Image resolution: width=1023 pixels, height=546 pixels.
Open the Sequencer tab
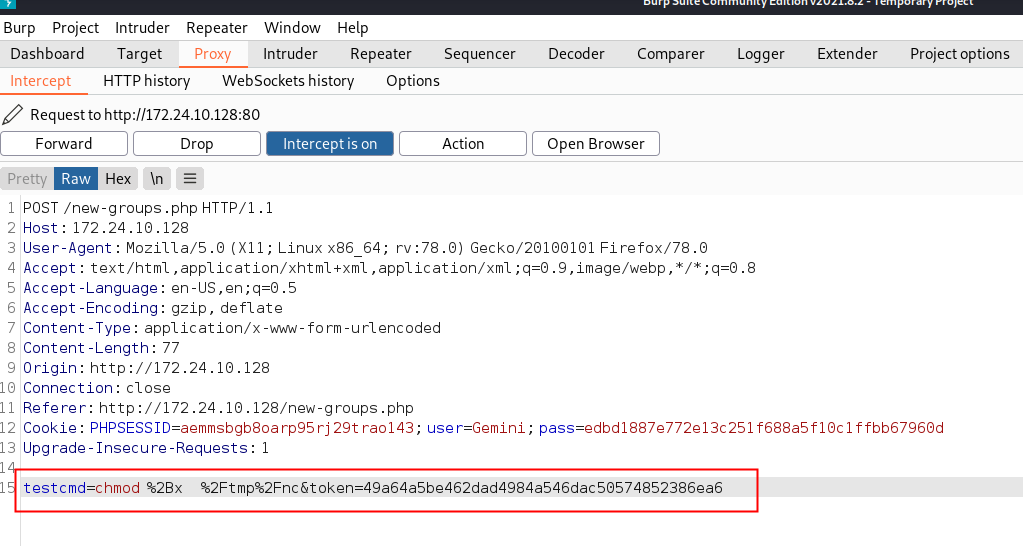(480, 54)
